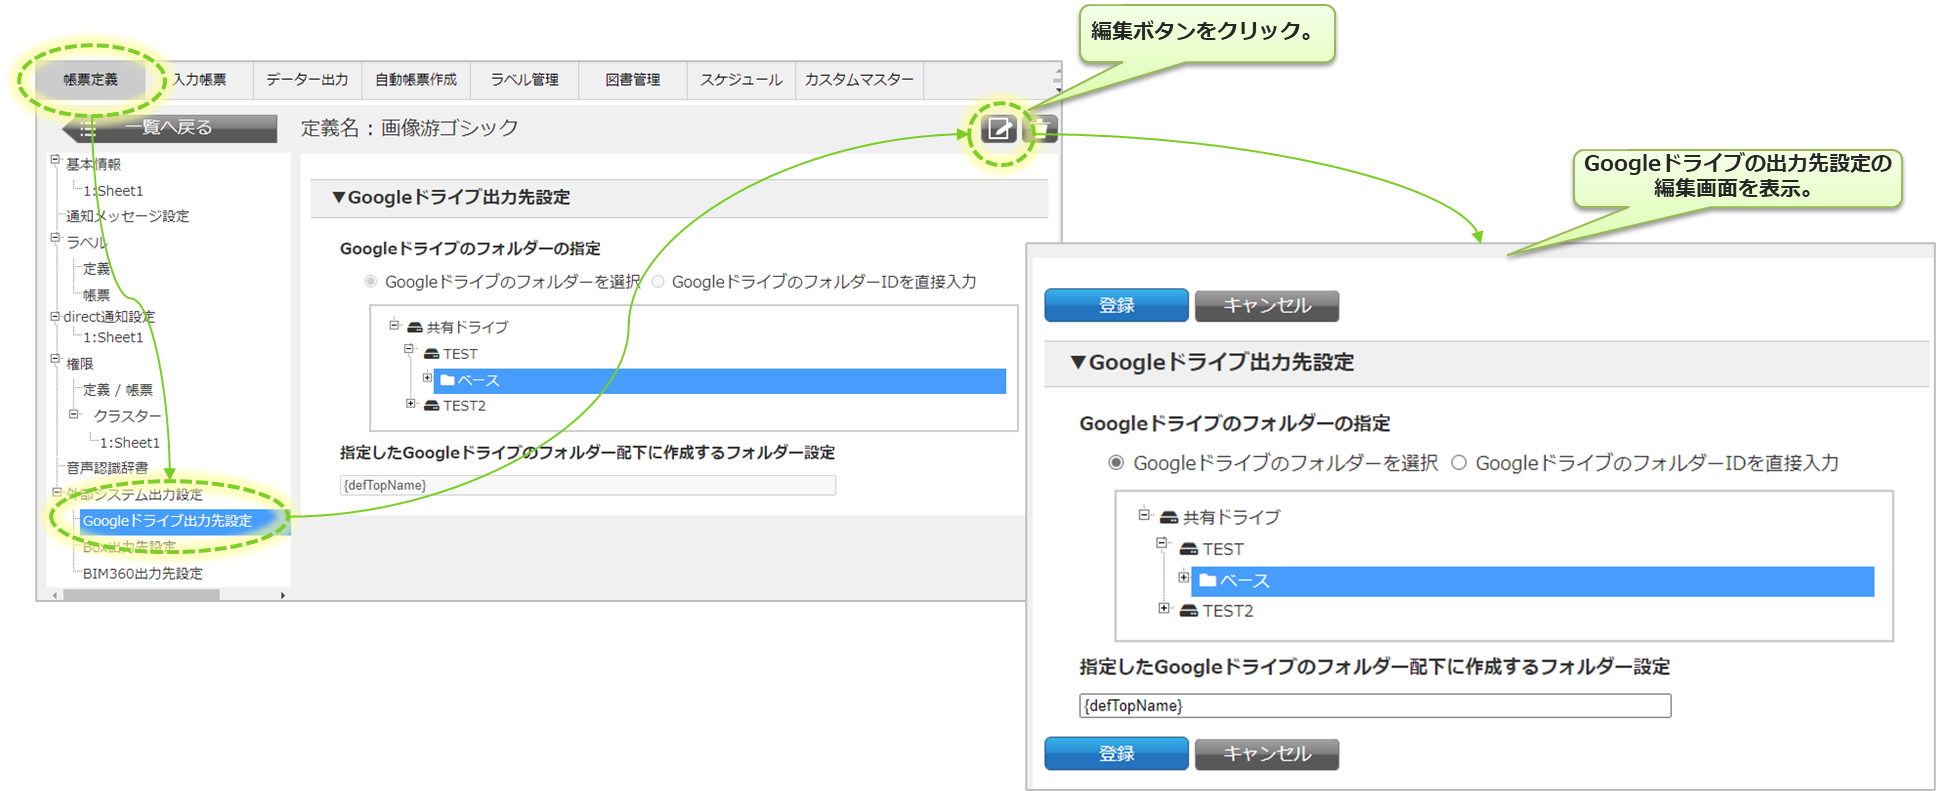1936x791 pixels.
Task: Click the {defTopName} field in edit panel
Action: pyautogui.click(x=1374, y=706)
